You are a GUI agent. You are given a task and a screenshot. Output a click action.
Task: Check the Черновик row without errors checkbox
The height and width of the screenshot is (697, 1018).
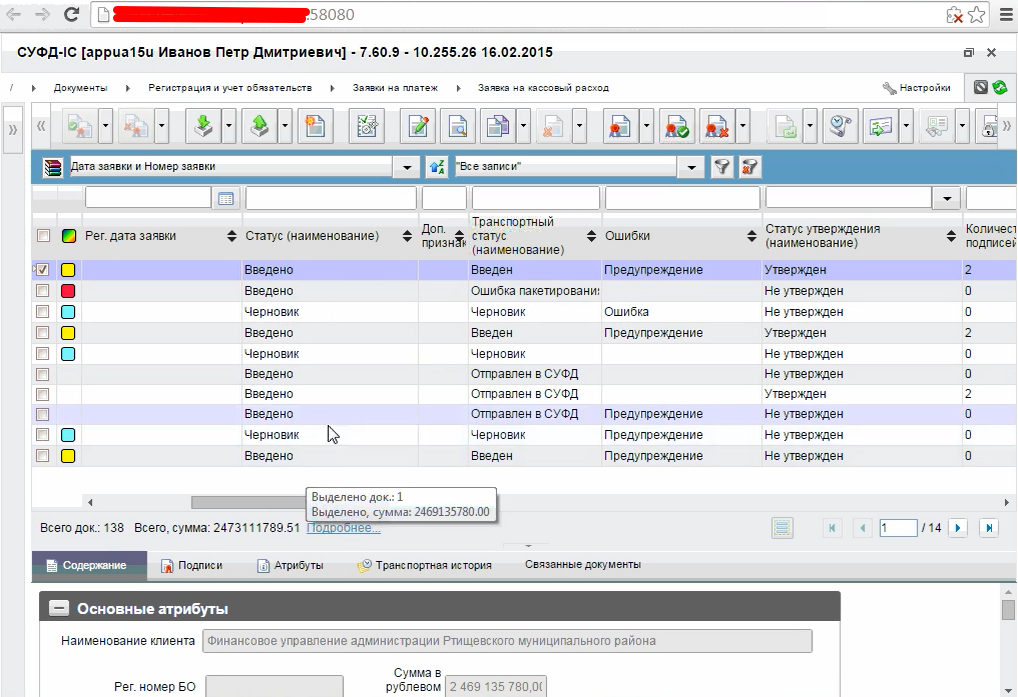pyautogui.click(x=42, y=354)
